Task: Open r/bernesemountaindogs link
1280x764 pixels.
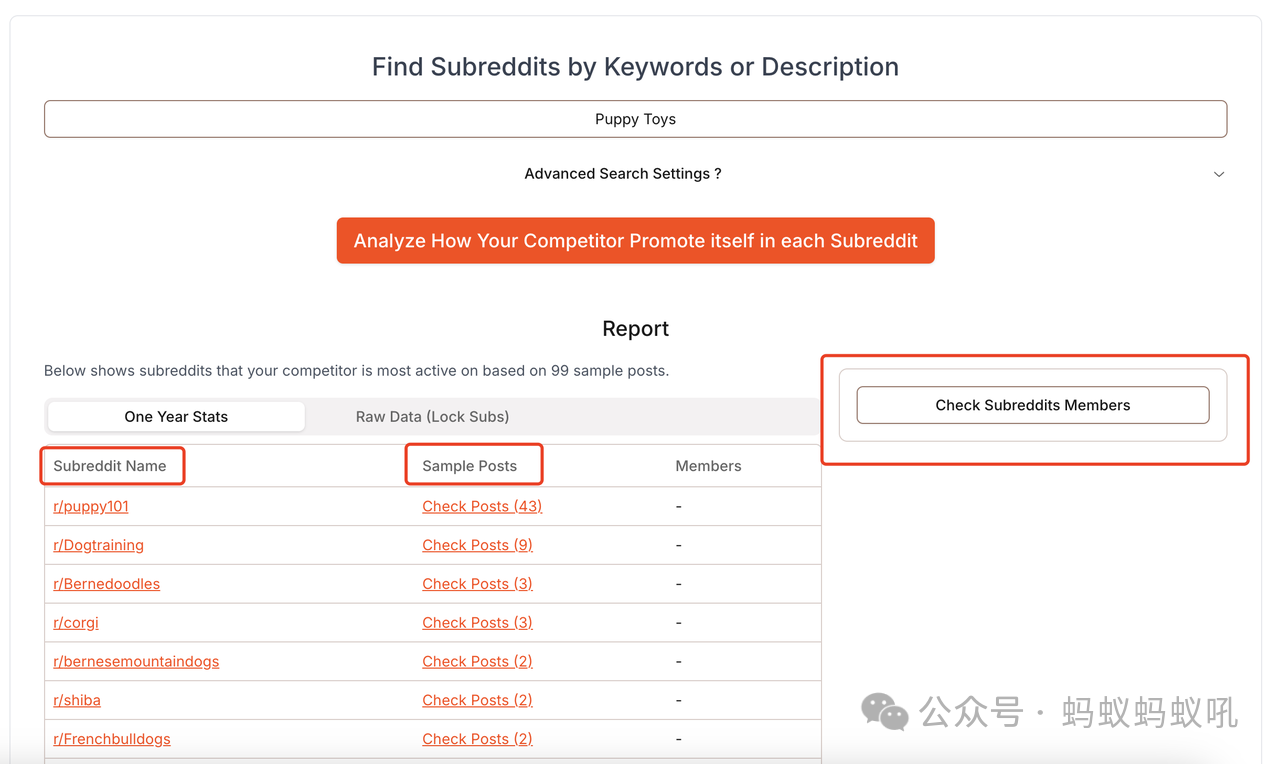Action: [136, 661]
